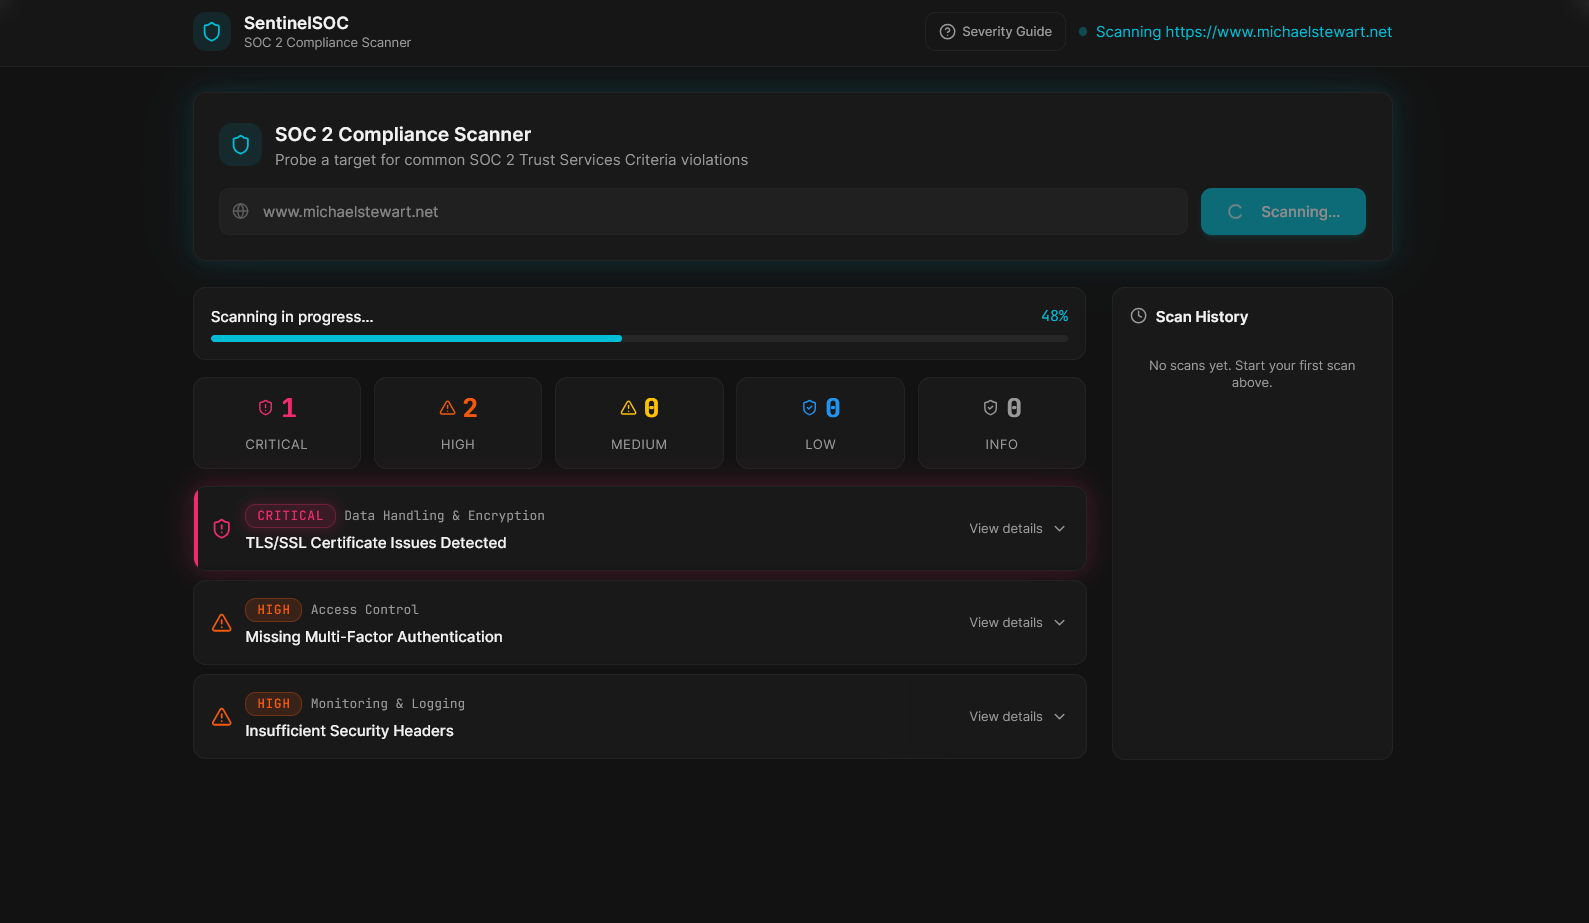Open the scanning michaelstewart.net link in header

pyautogui.click(x=1243, y=32)
